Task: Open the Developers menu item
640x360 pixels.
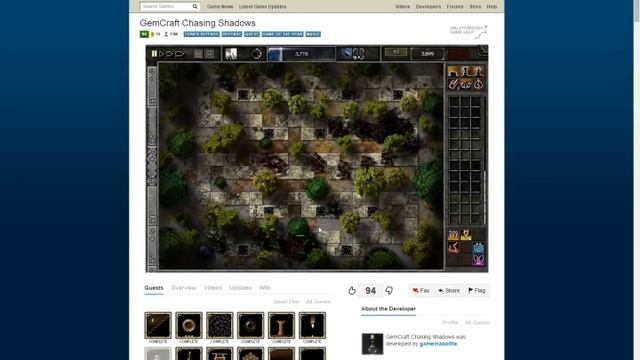Action: (x=428, y=7)
